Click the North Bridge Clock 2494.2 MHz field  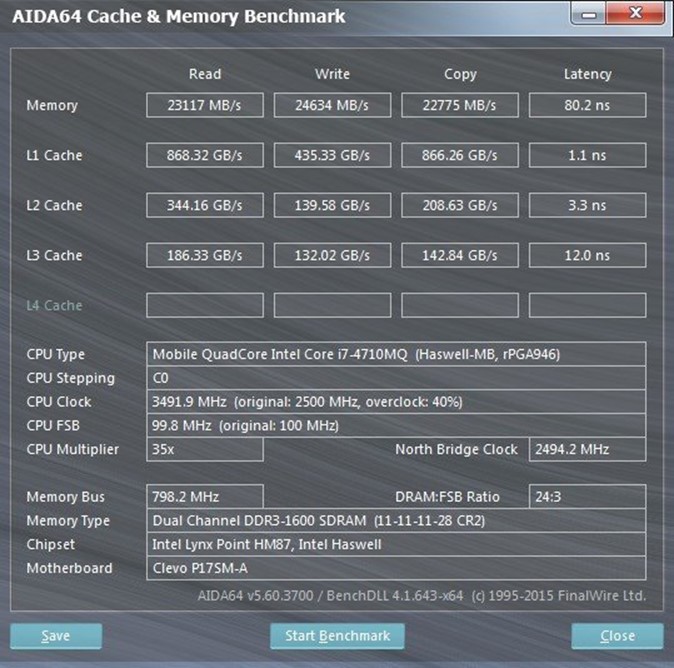[x=587, y=449]
